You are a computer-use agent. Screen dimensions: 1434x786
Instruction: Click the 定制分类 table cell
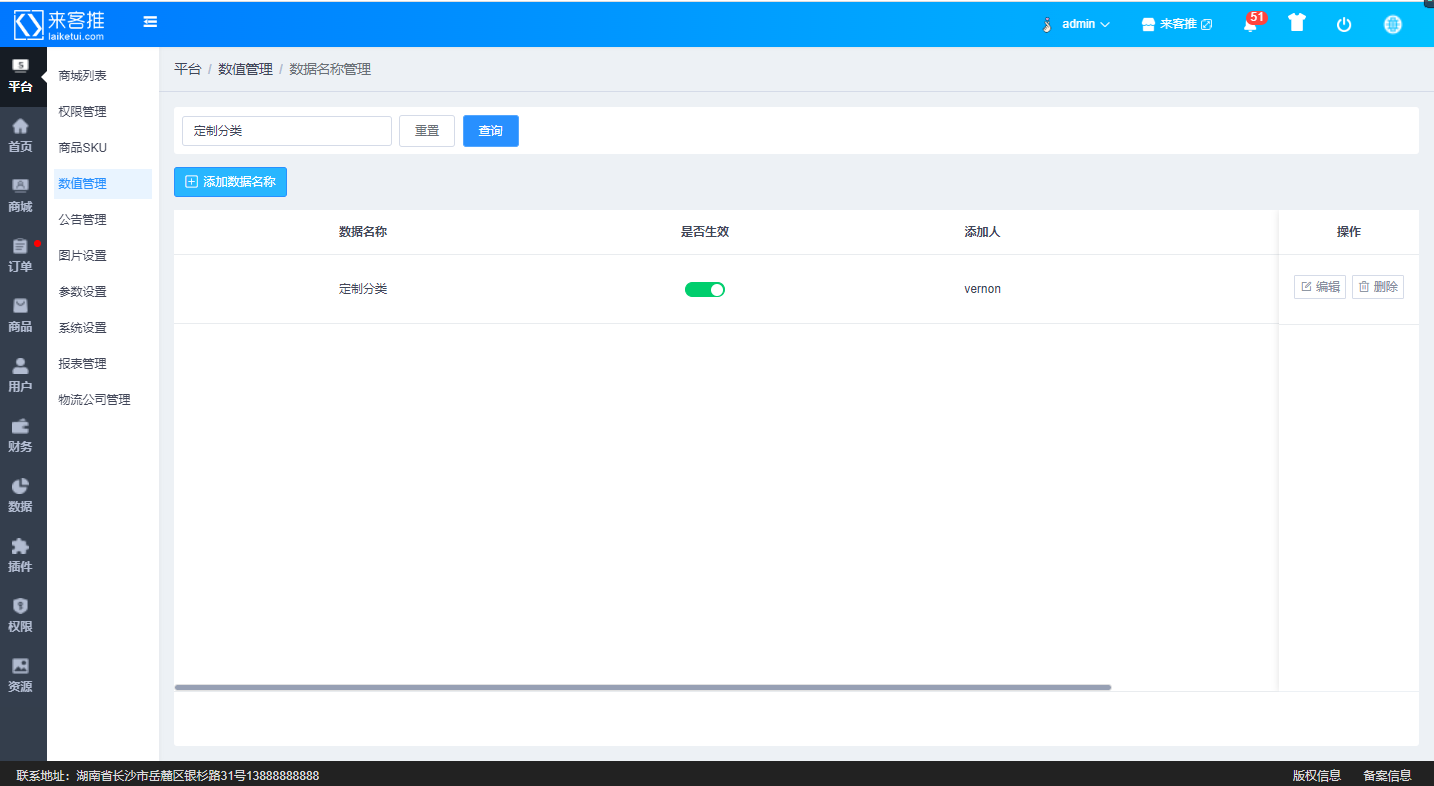[363, 289]
